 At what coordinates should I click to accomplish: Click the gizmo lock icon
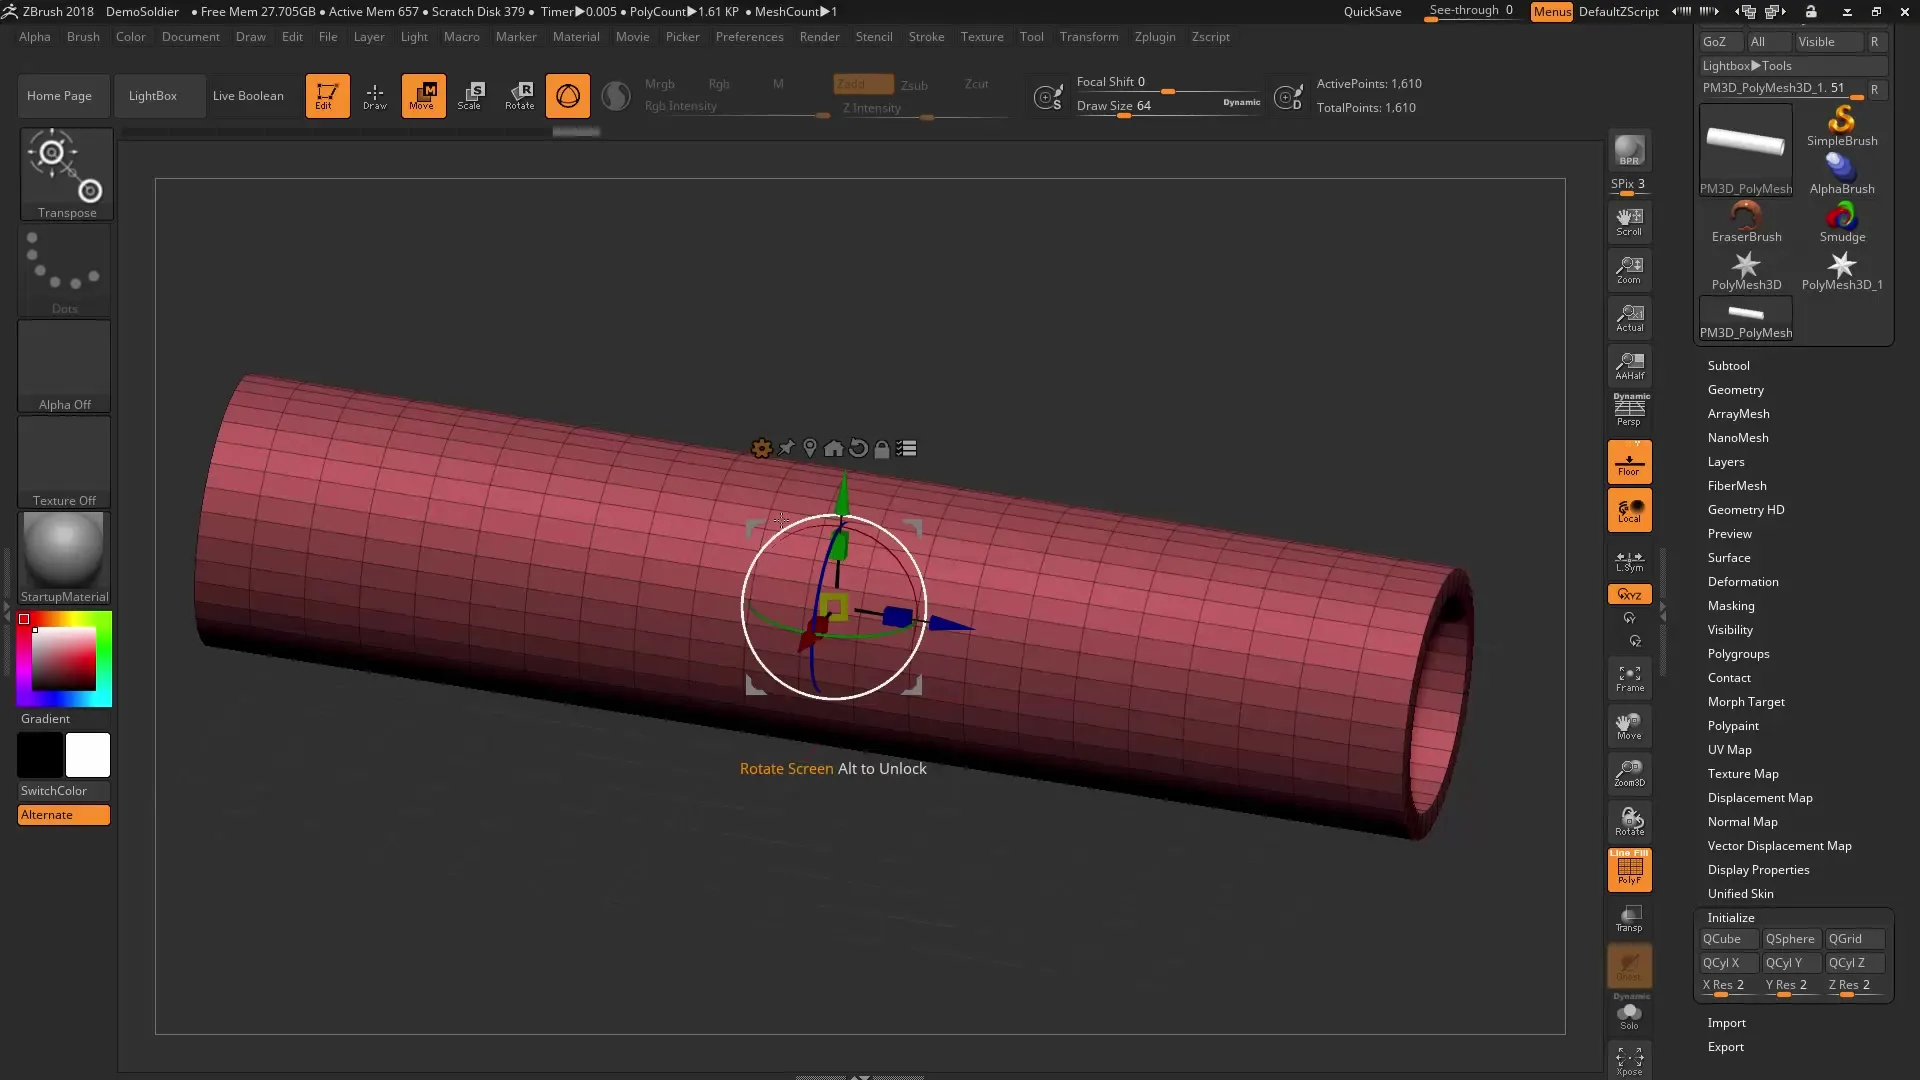click(x=882, y=449)
